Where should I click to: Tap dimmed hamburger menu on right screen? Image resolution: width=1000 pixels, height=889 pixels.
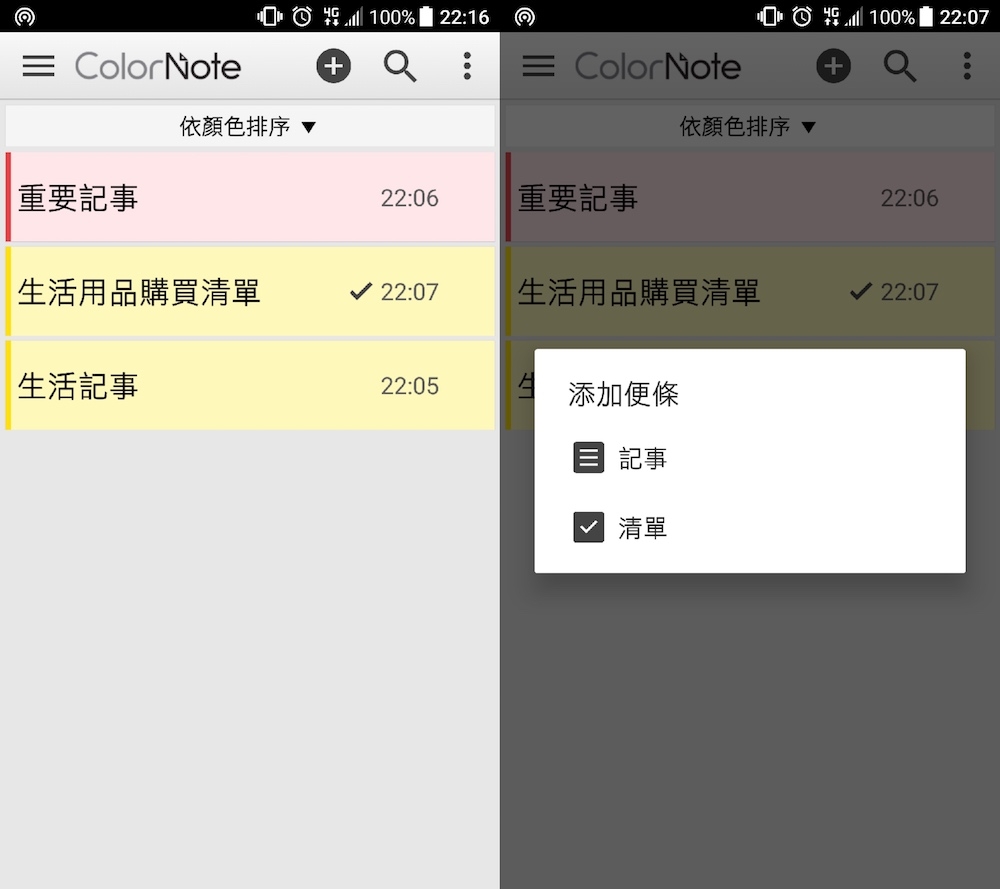click(538, 66)
